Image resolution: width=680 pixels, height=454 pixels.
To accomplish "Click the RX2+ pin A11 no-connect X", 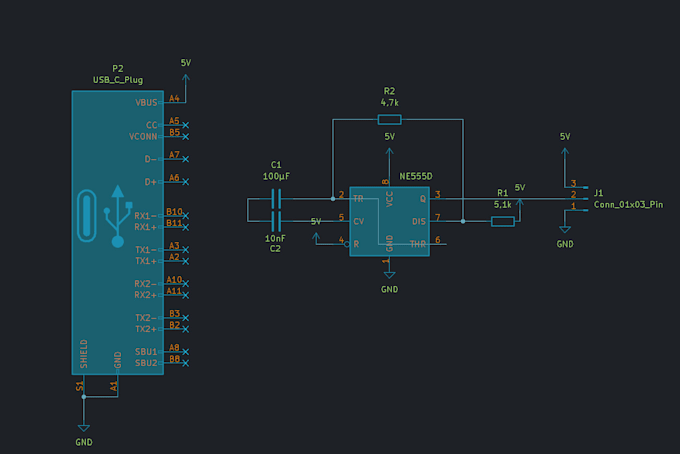I will 186,295.
